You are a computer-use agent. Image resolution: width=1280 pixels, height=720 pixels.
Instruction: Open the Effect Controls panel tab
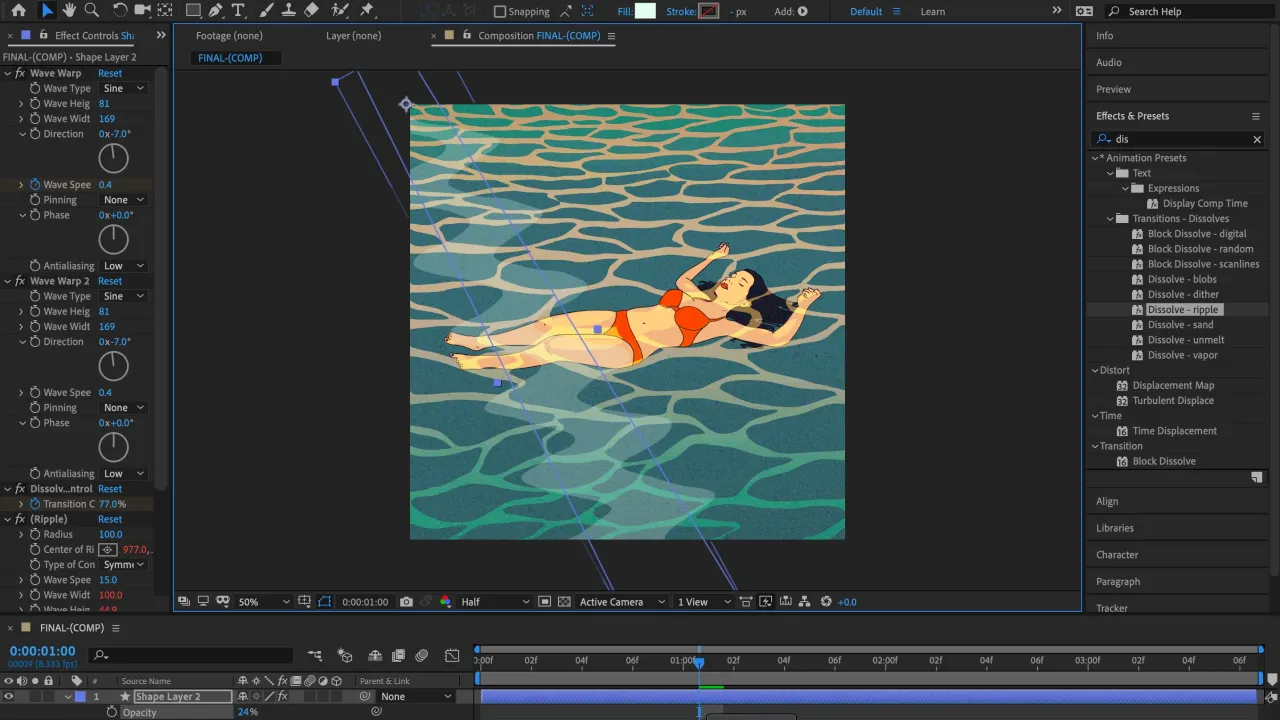(94, 36)
